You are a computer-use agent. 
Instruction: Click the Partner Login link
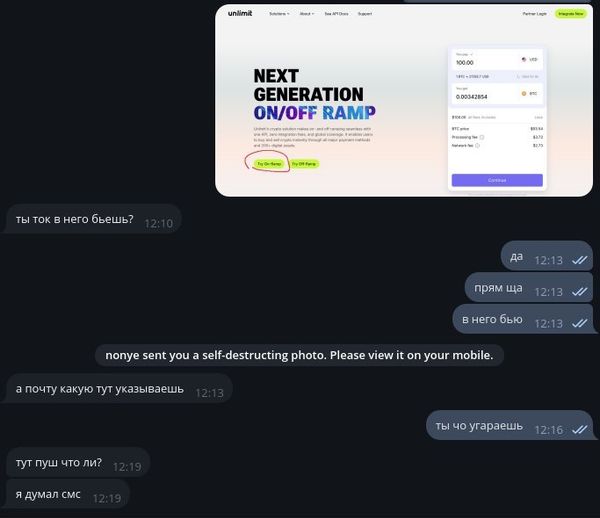click(534, 14)
